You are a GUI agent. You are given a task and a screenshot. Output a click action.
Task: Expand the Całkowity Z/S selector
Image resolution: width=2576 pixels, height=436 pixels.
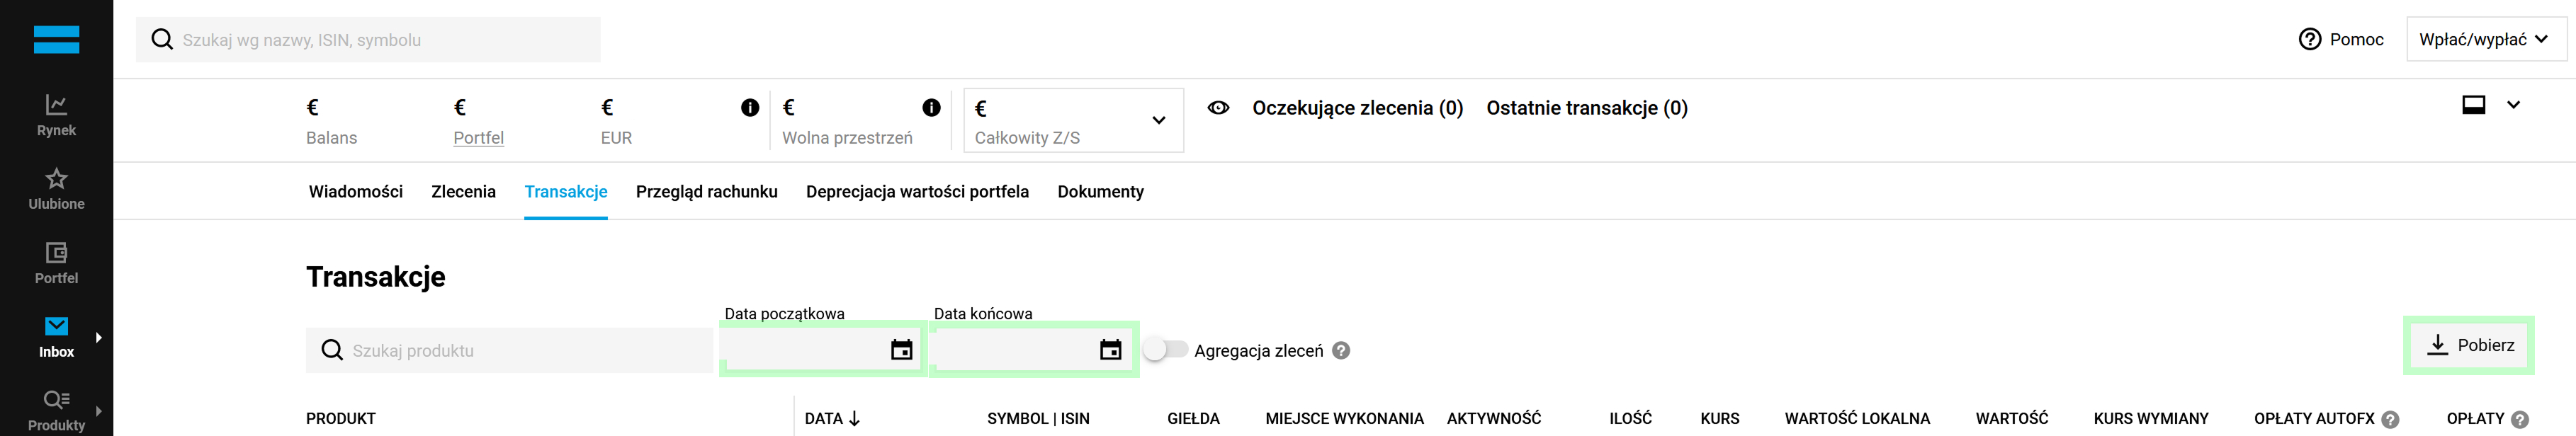tap(1160, 120)
